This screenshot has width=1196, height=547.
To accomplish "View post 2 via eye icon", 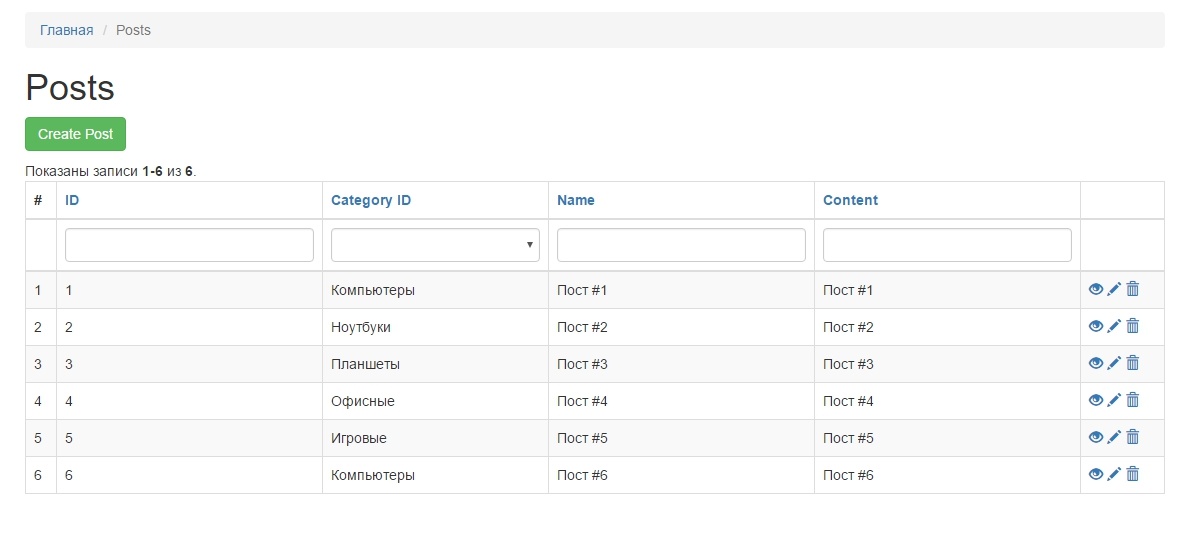I will (1096, 326).
